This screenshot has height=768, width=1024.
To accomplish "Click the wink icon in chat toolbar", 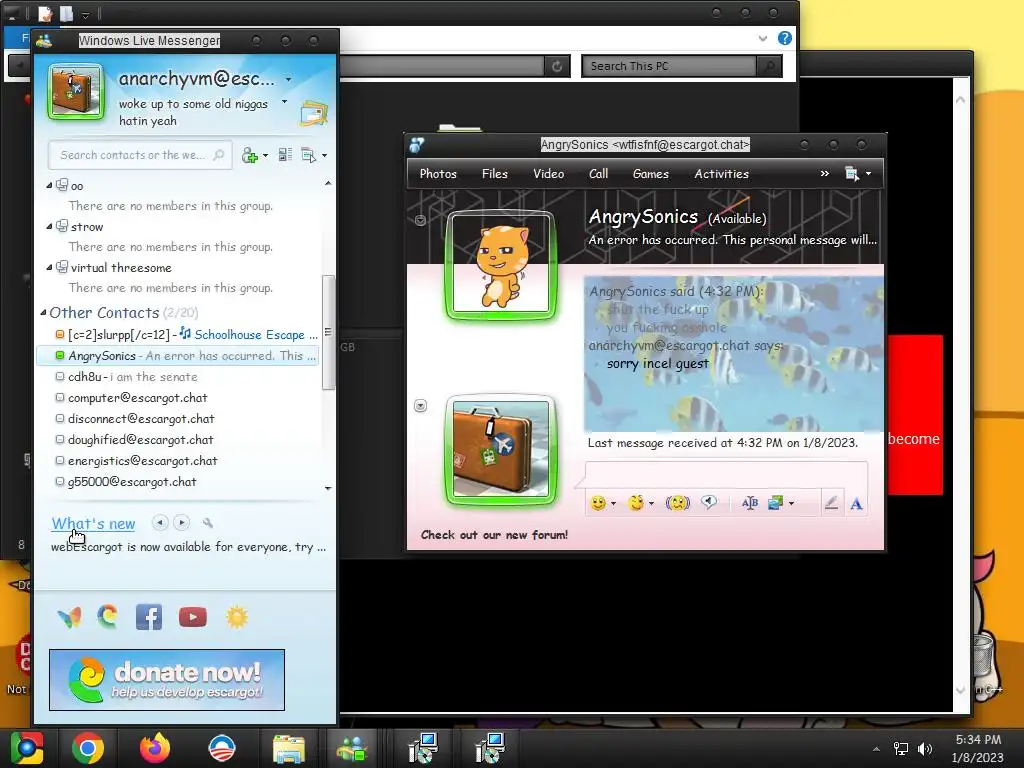I will click(x=635, y=503).
